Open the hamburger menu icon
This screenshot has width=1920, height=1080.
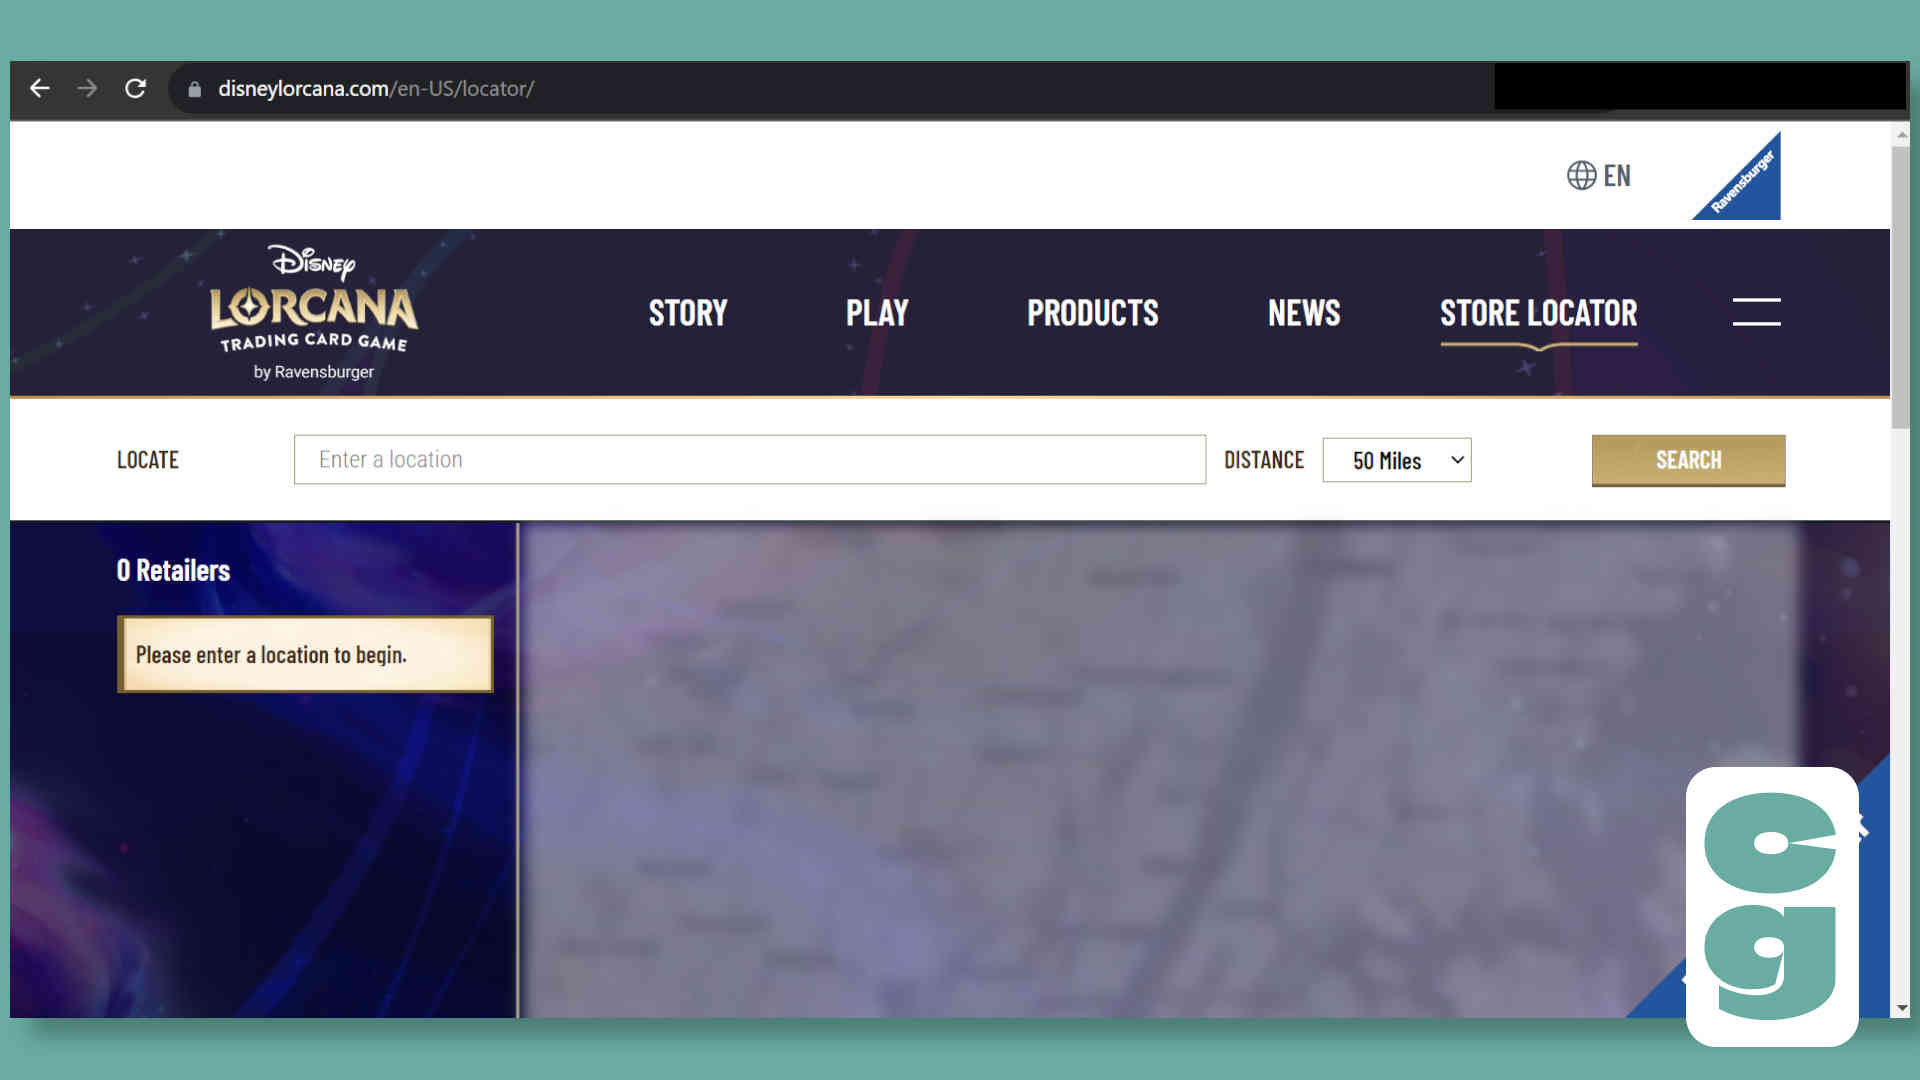click(x=1756, y=312)
